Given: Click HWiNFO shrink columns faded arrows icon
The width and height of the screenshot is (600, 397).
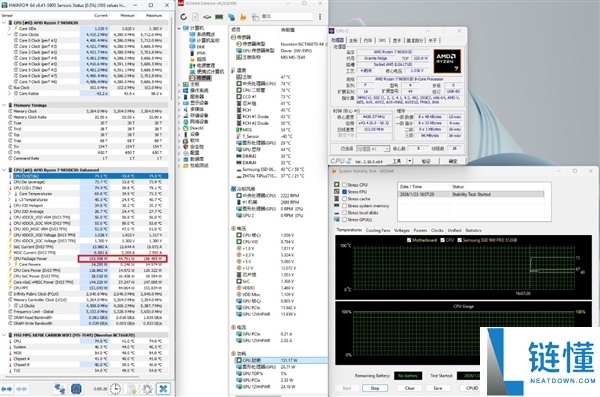Looking at the screenshot, I should pyautogui.click(x=21, y=389).
